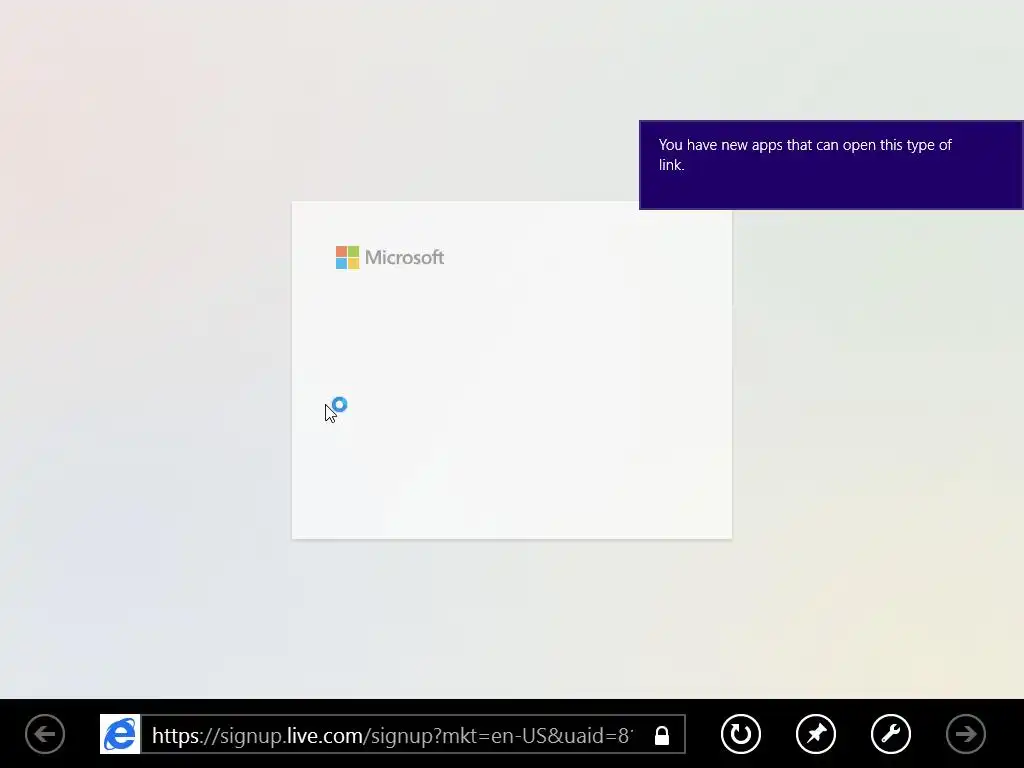Refresh the page with the reload button
The height and width of the screenshot is (768, 1024).
[741, 734]
